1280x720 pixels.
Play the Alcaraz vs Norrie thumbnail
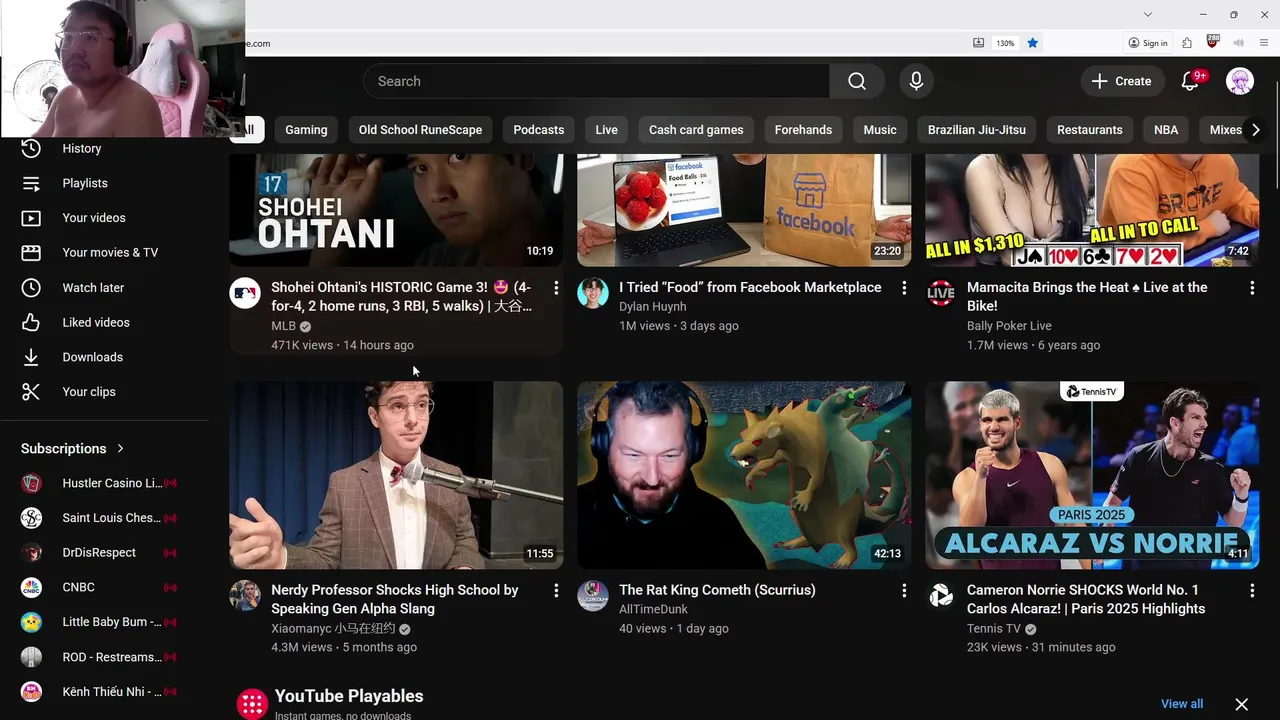[x=1092, y=475]
